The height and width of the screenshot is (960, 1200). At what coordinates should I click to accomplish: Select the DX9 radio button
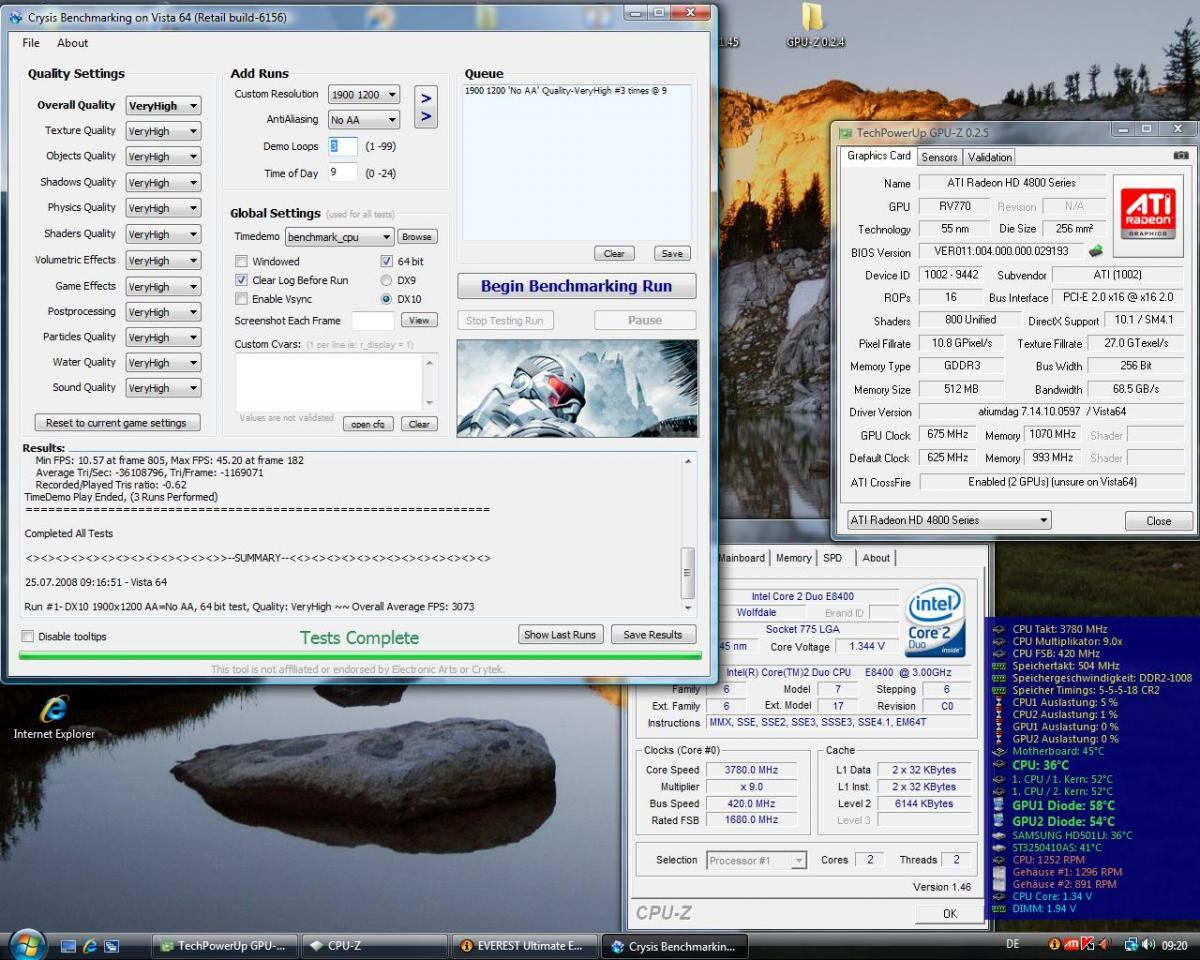tap(386, 280)
